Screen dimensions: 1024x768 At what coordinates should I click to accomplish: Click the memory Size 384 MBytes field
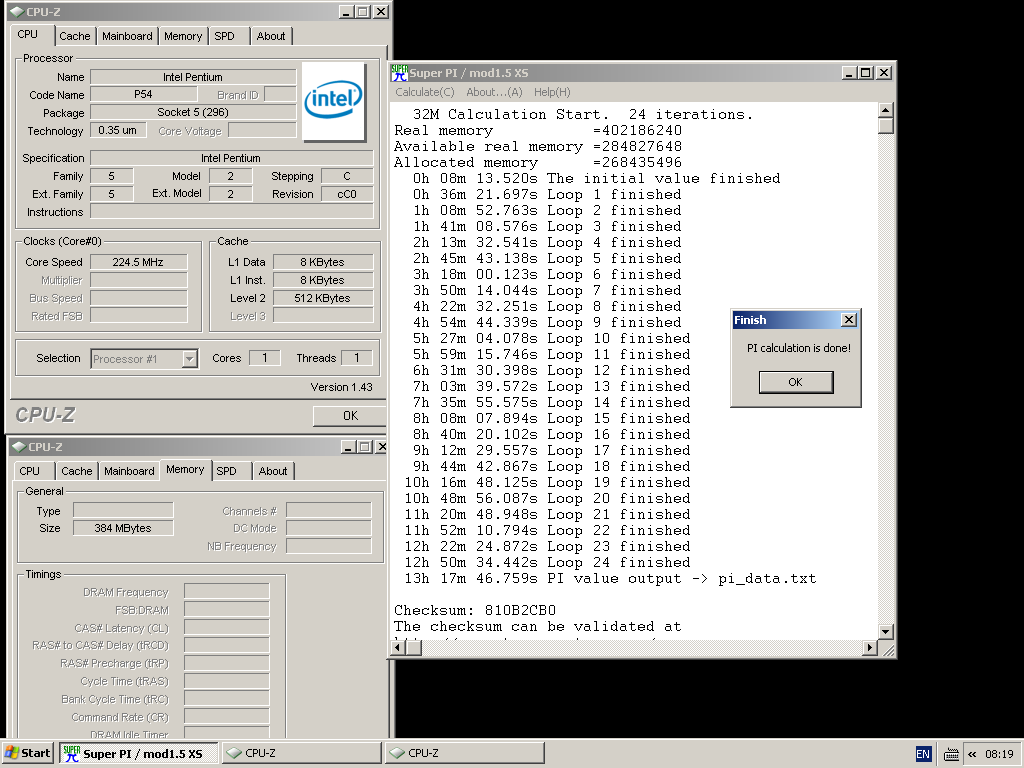click(123, 528)
